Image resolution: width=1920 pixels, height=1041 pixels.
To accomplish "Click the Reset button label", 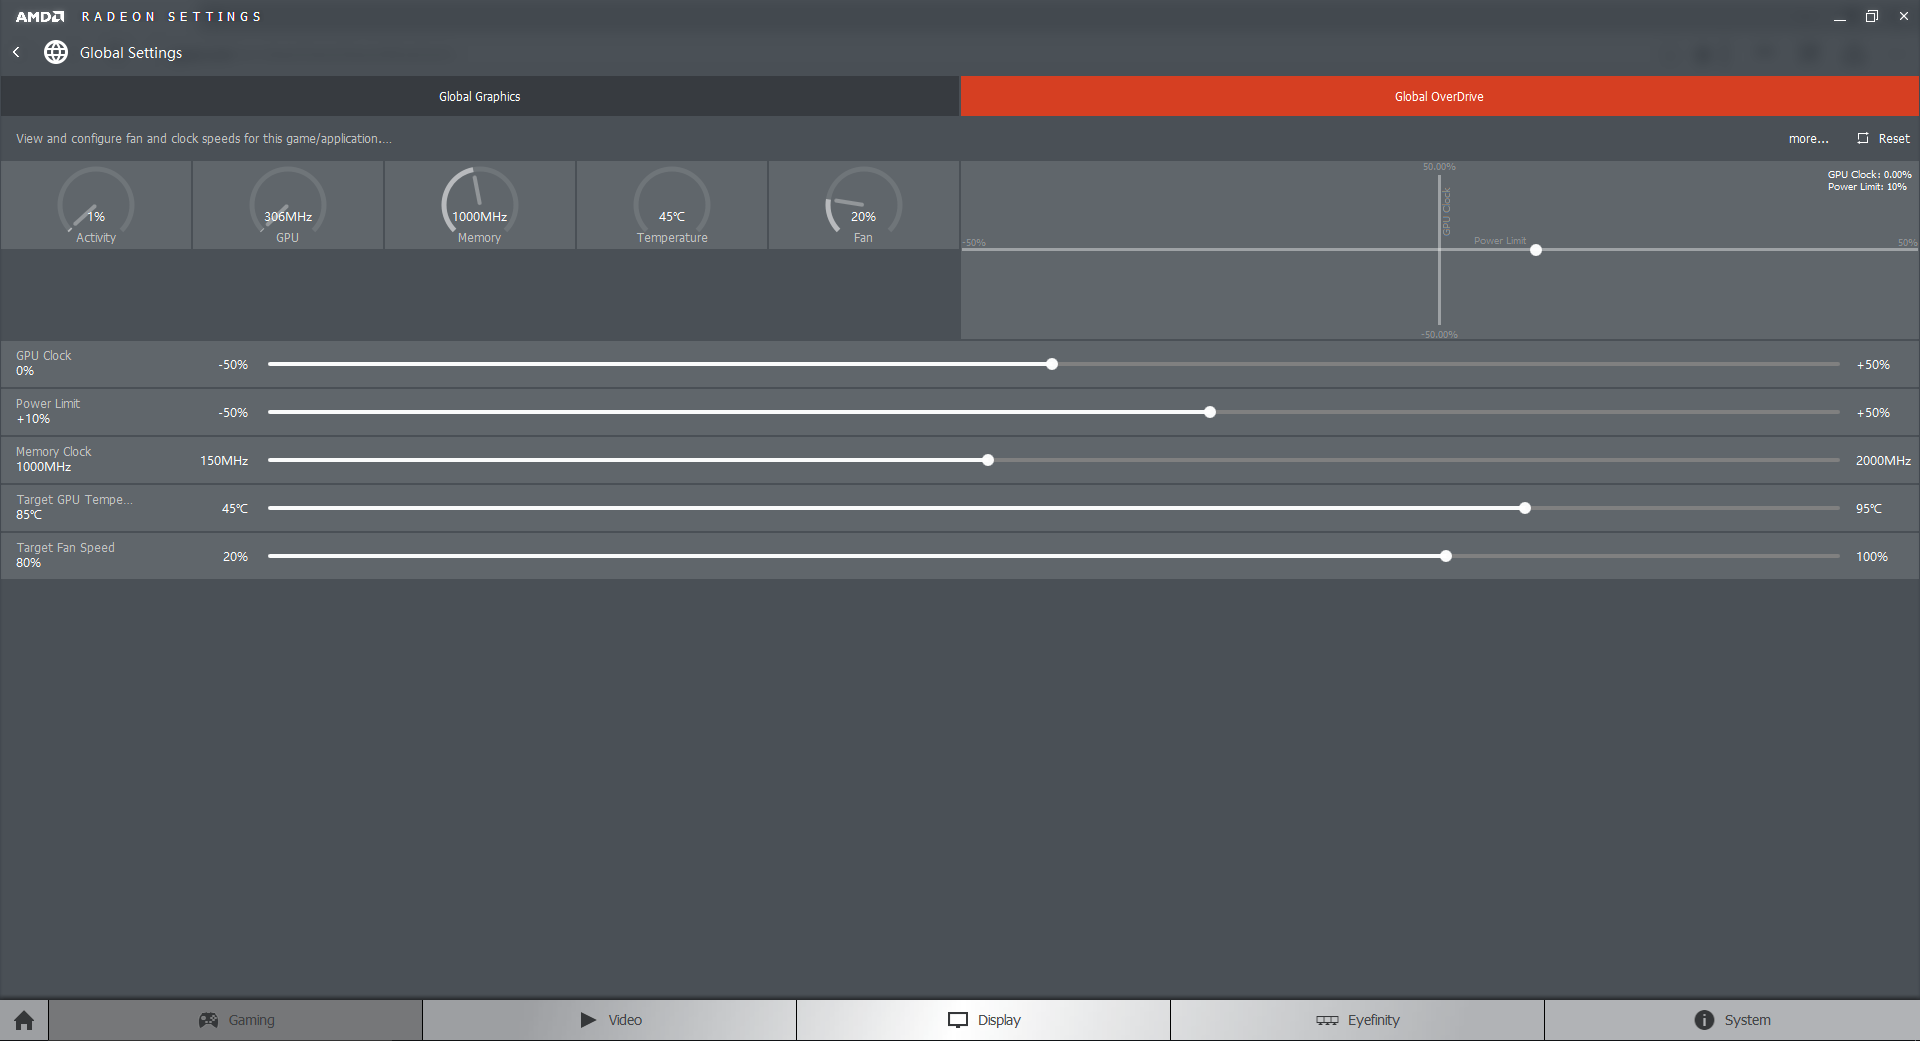I will coord(1894,139).
